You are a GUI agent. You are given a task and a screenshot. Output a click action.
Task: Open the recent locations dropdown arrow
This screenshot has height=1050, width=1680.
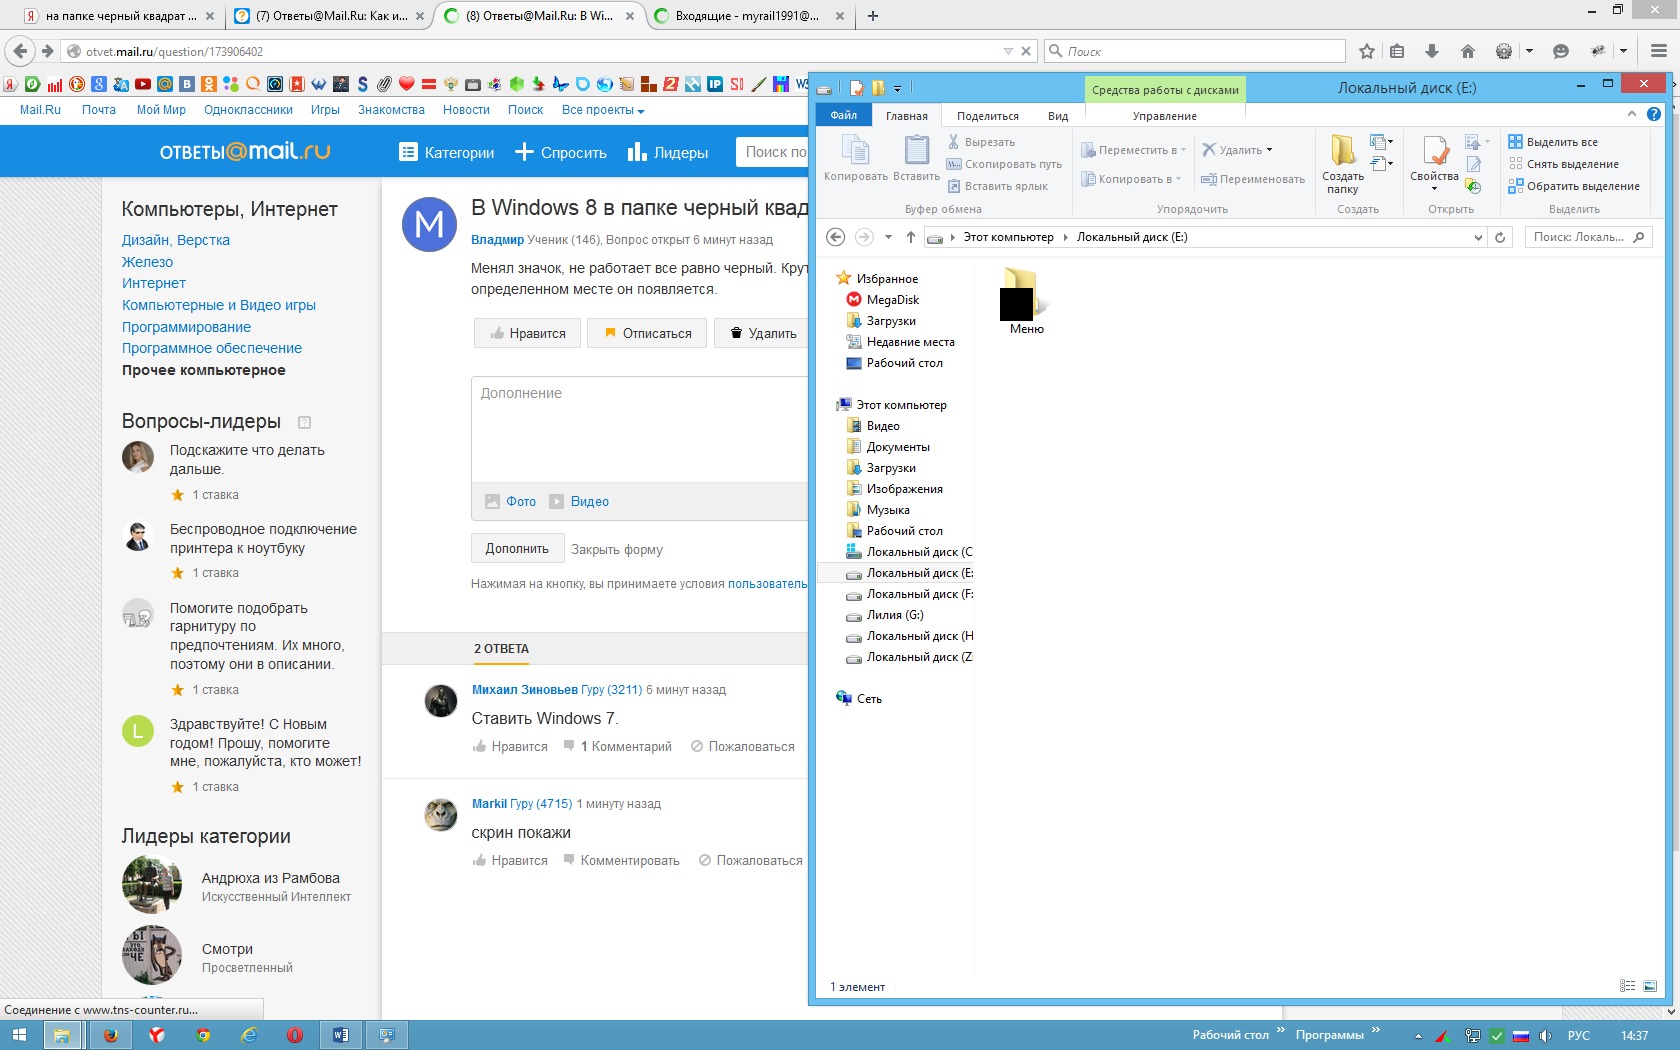(x=888, y=237)
